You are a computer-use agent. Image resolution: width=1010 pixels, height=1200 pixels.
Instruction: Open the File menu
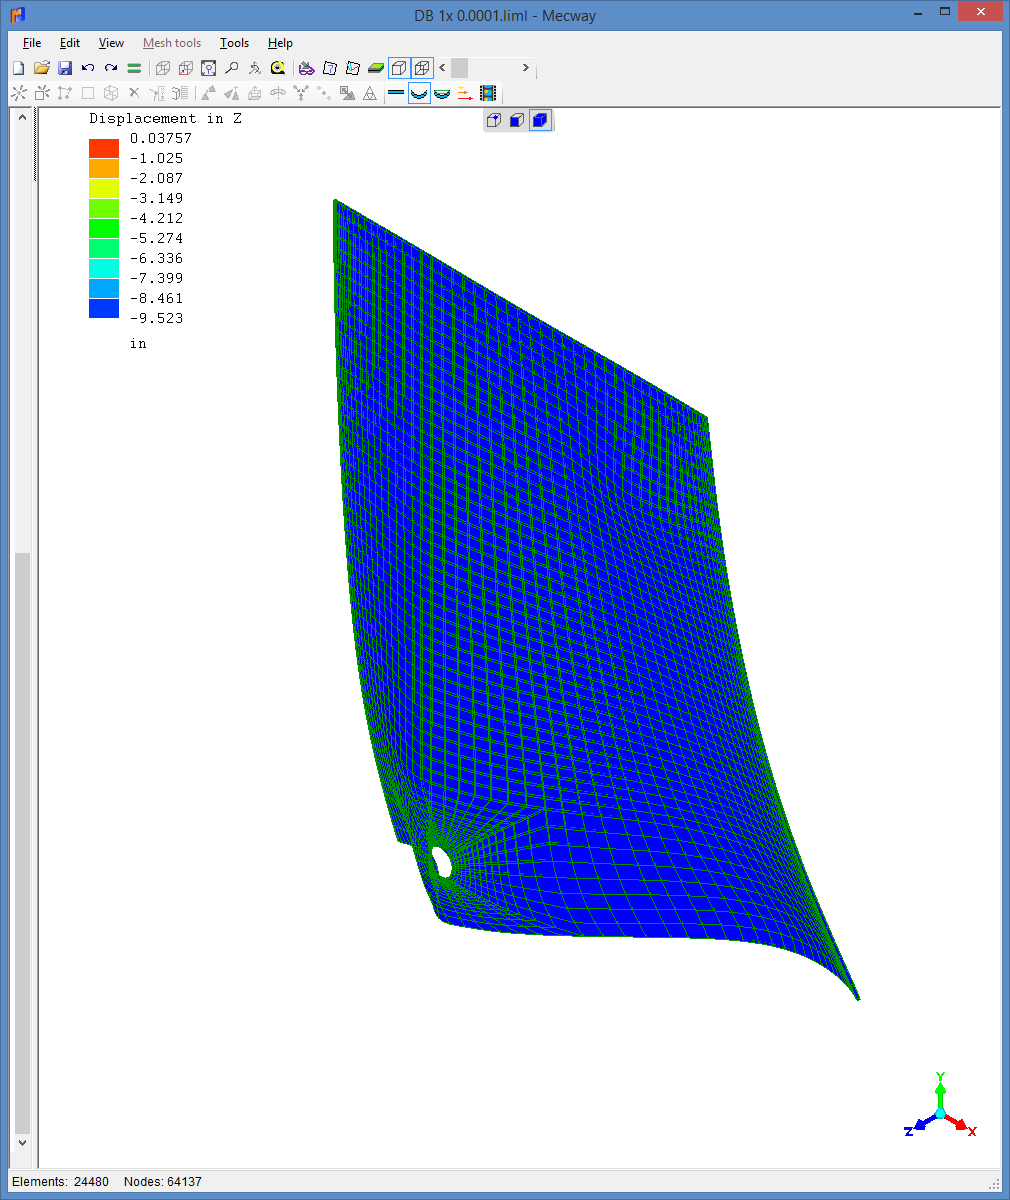[32, 43]
